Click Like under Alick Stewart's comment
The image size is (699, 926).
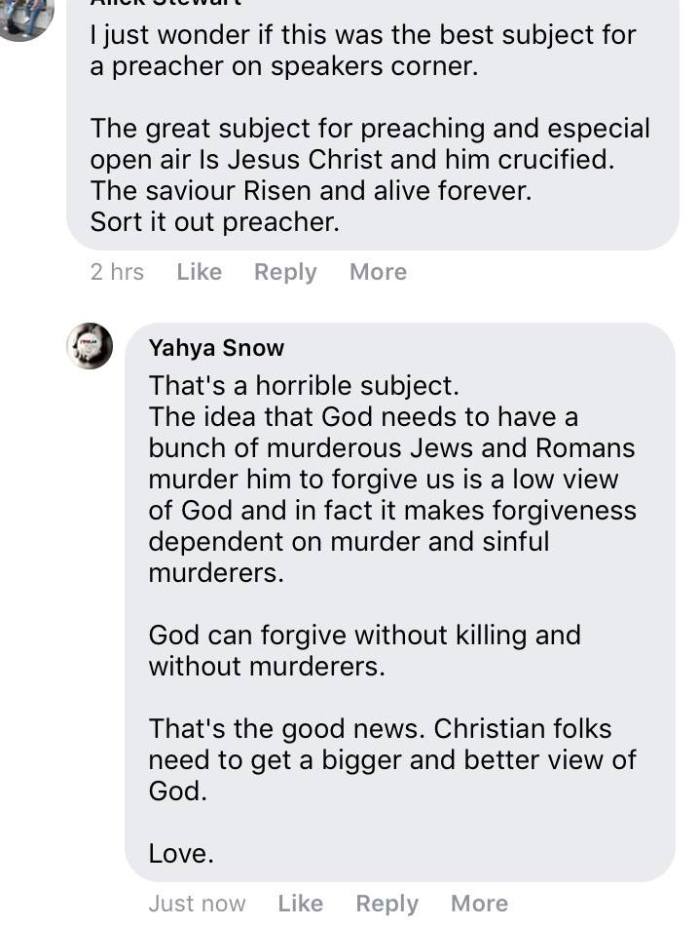tap(199, 271)
